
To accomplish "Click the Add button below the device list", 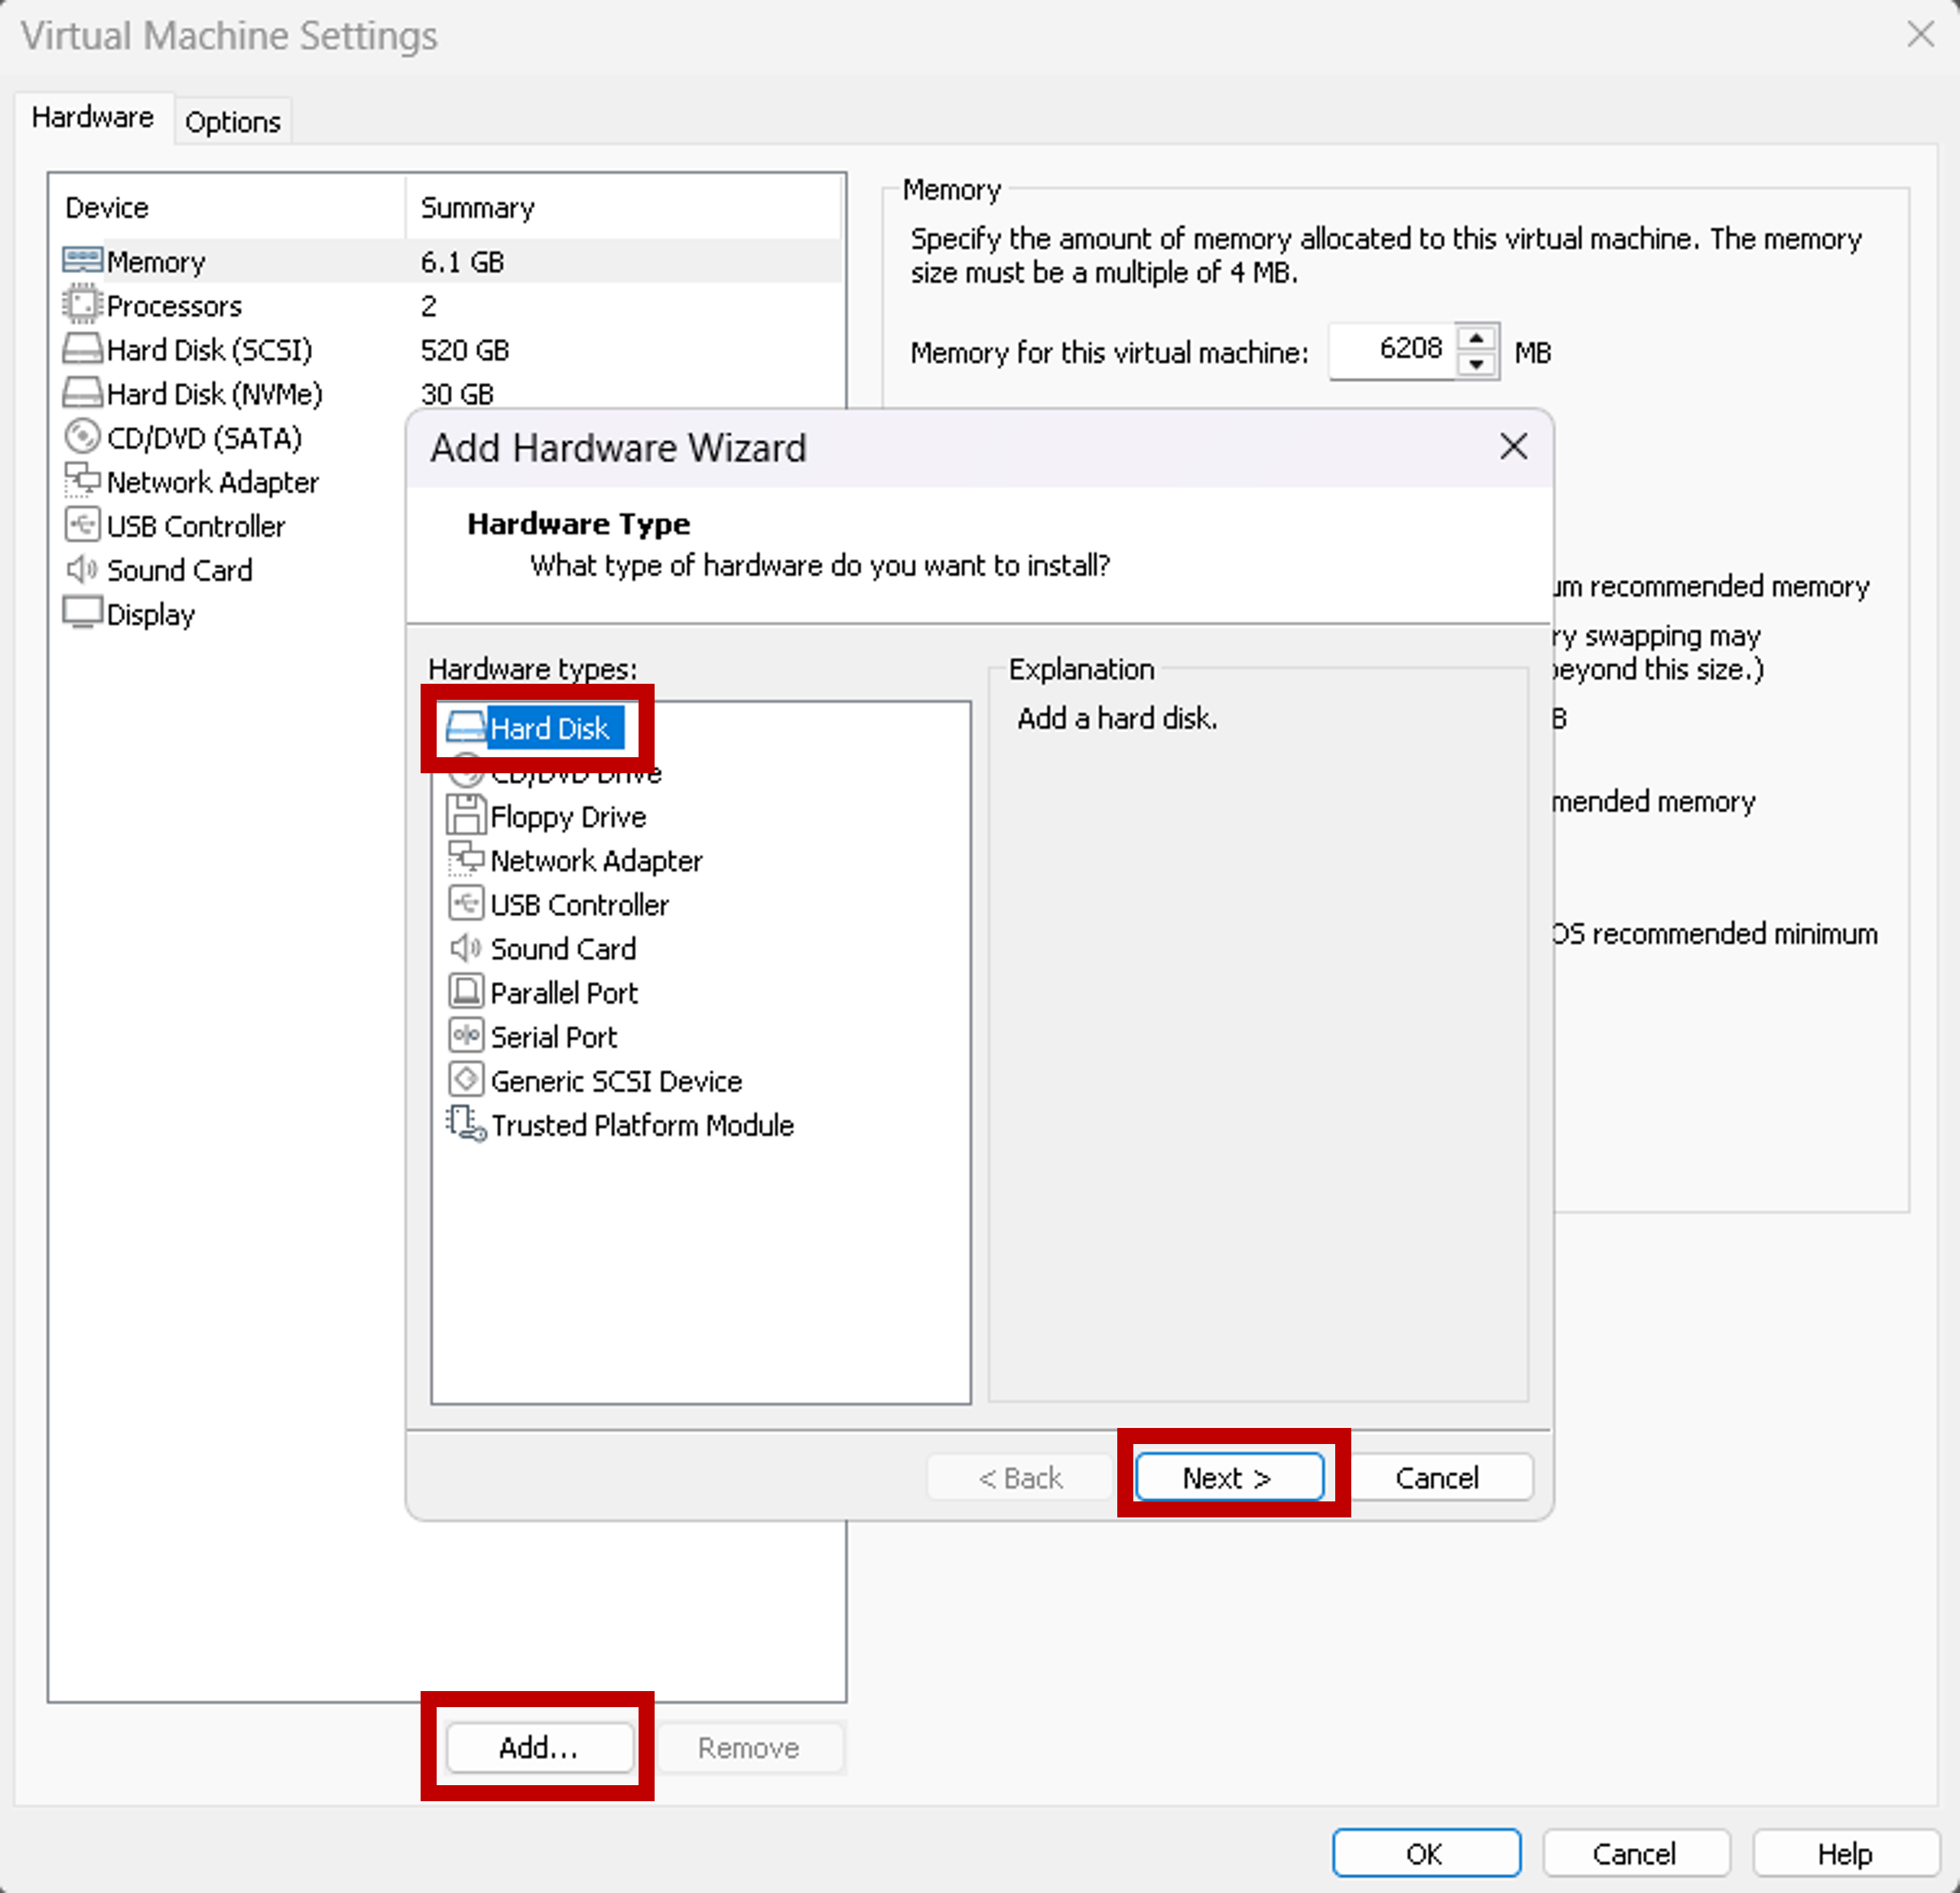I will [538, 1747].
